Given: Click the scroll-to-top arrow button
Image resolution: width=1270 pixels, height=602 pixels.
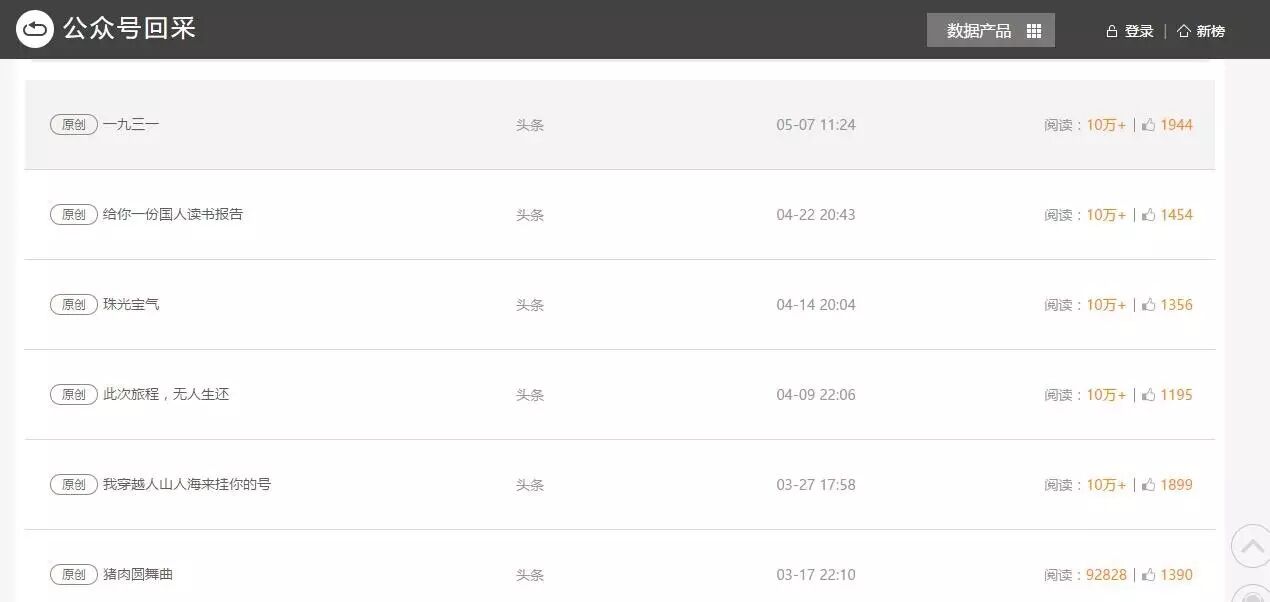Looking at the screenshot, I should [x=1250, y=546].
